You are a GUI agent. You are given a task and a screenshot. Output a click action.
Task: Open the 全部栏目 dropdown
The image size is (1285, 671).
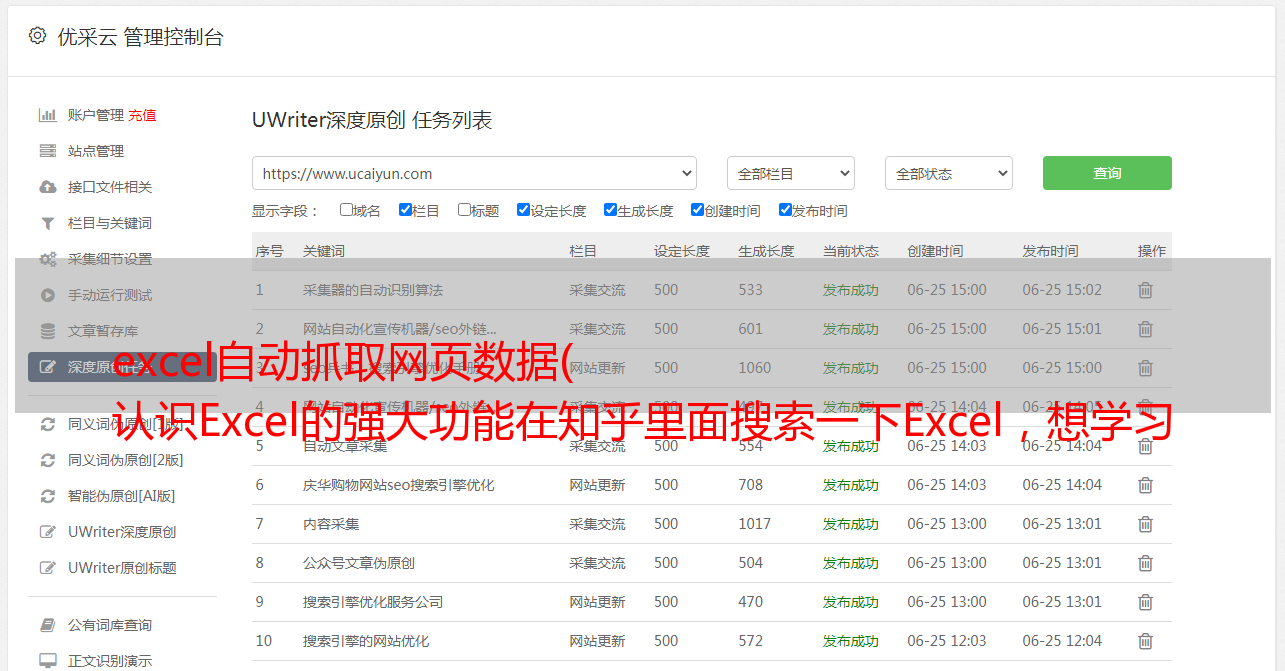pos(790,173)
